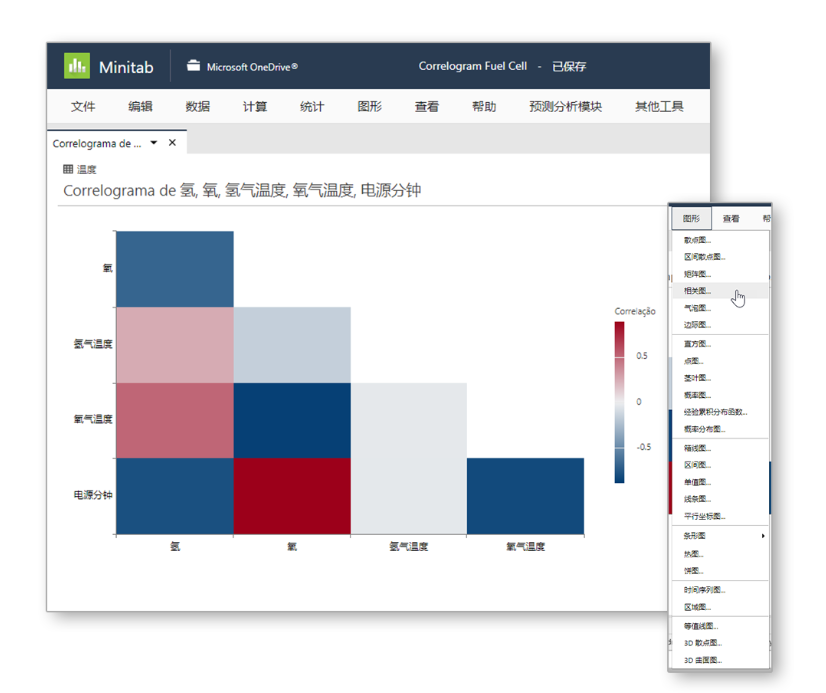Open the 其他工具 menu
This screenshot has height=693, width=826.
click(659, 107)
